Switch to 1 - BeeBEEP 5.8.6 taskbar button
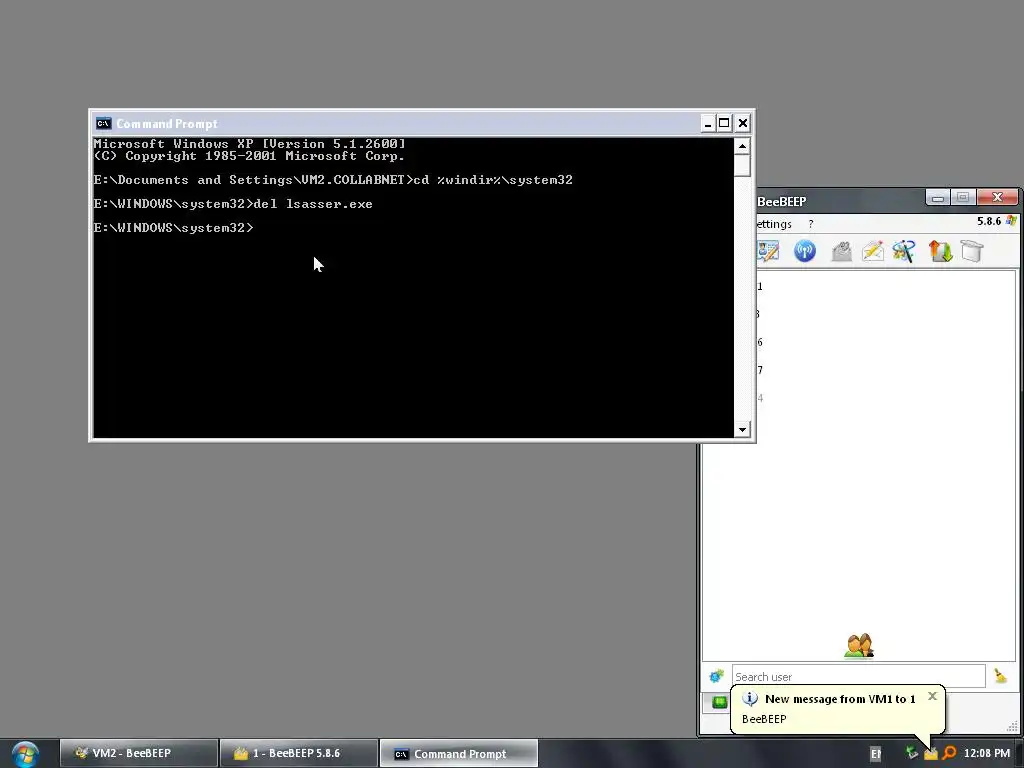Image resolution: width=1024 pixels, height=768 pixels. [x=299, y=753]
